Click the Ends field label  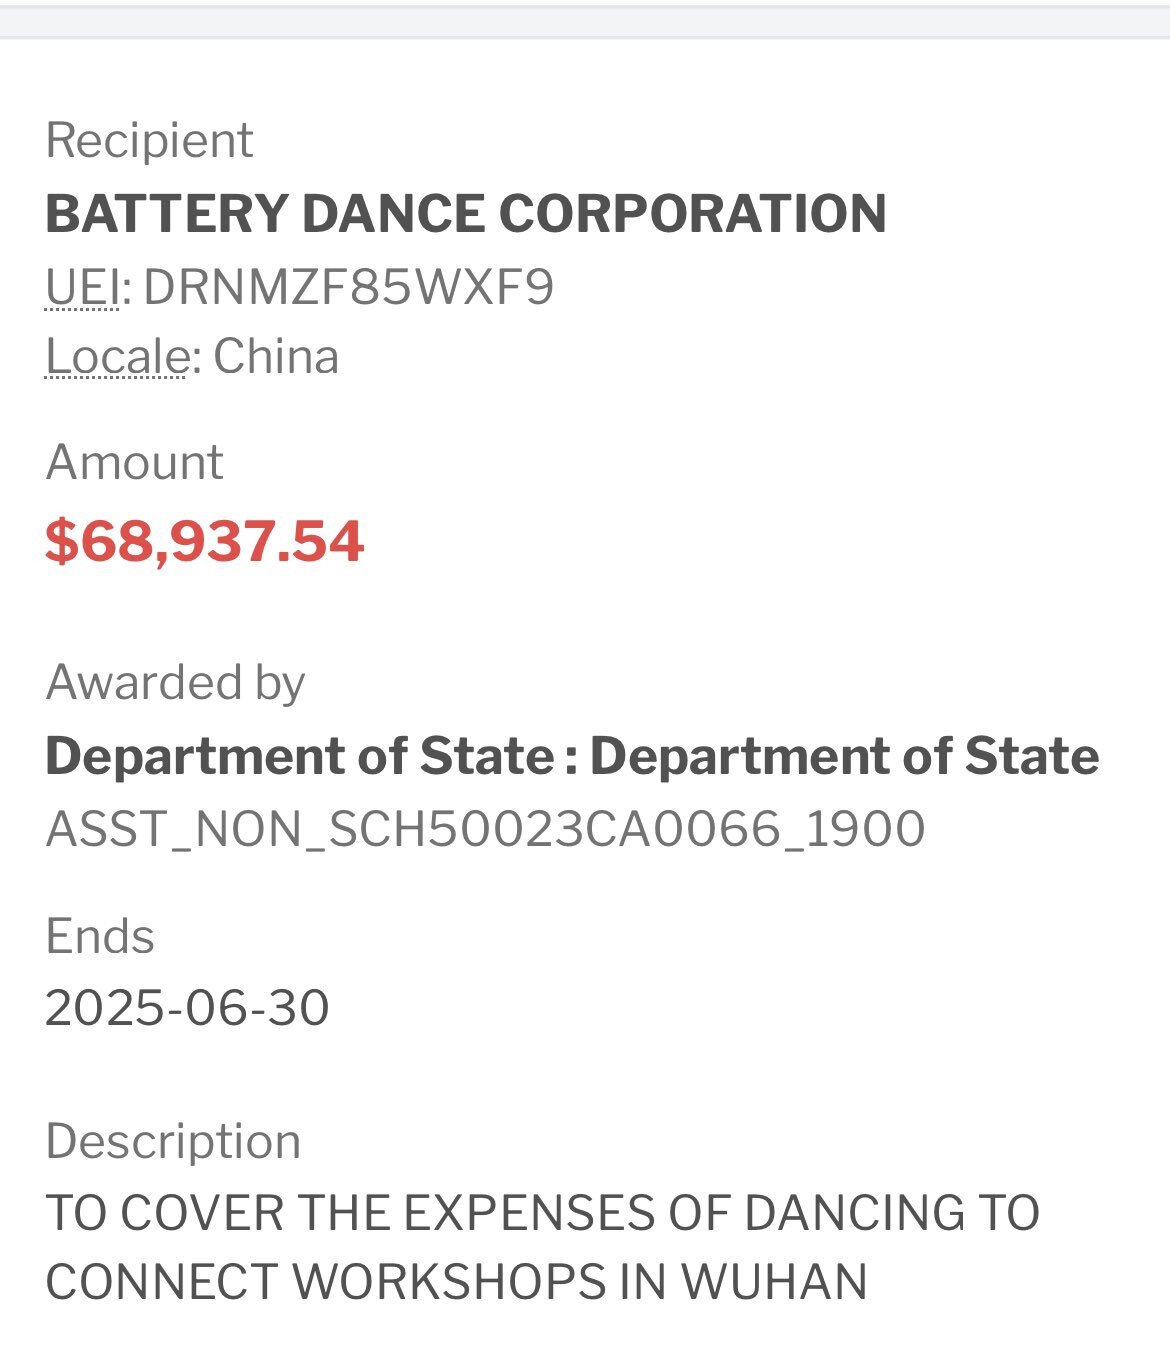[x=100, y=937]
